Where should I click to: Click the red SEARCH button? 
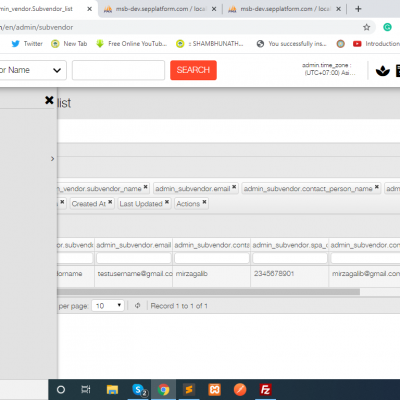(193, 70)
